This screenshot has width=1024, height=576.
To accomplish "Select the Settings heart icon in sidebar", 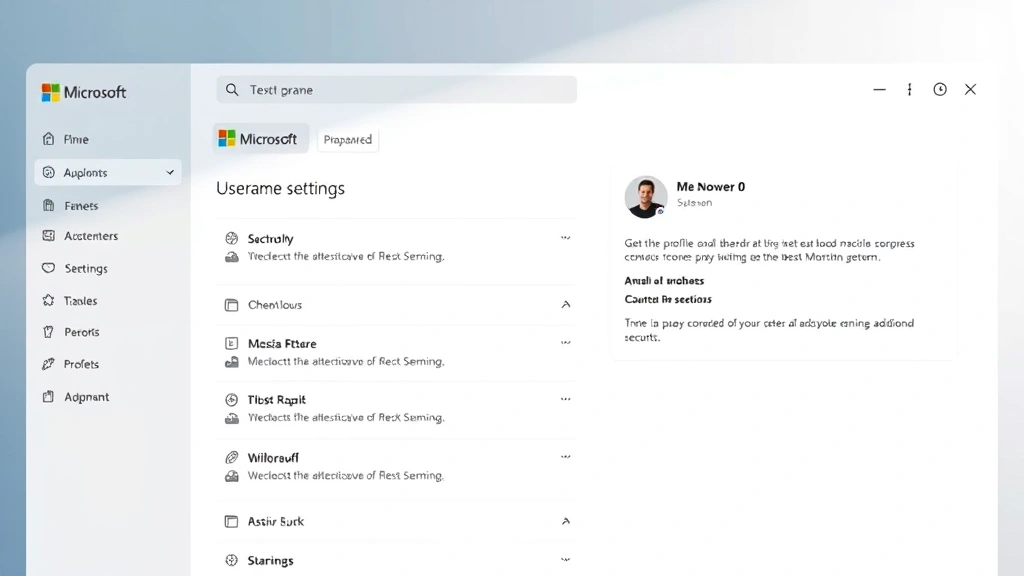I will point(48,268).
